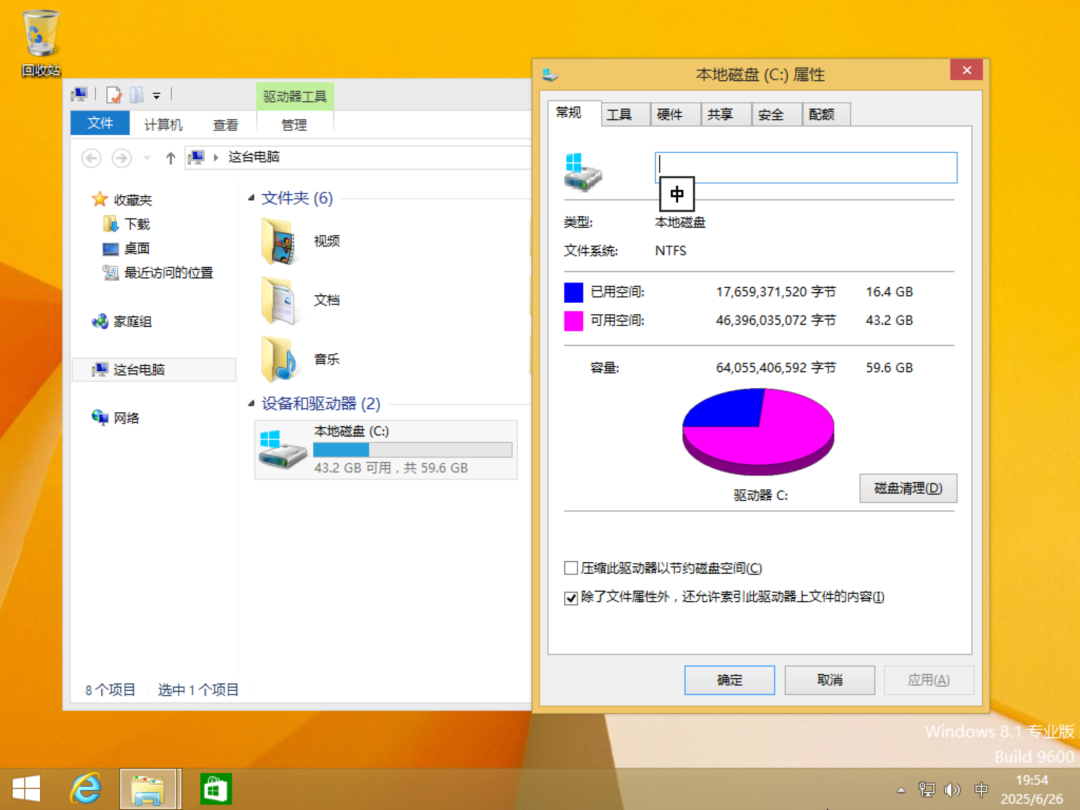Click the 取消 button
This screenshot has height=810, width=1080.
pos(830,680)
